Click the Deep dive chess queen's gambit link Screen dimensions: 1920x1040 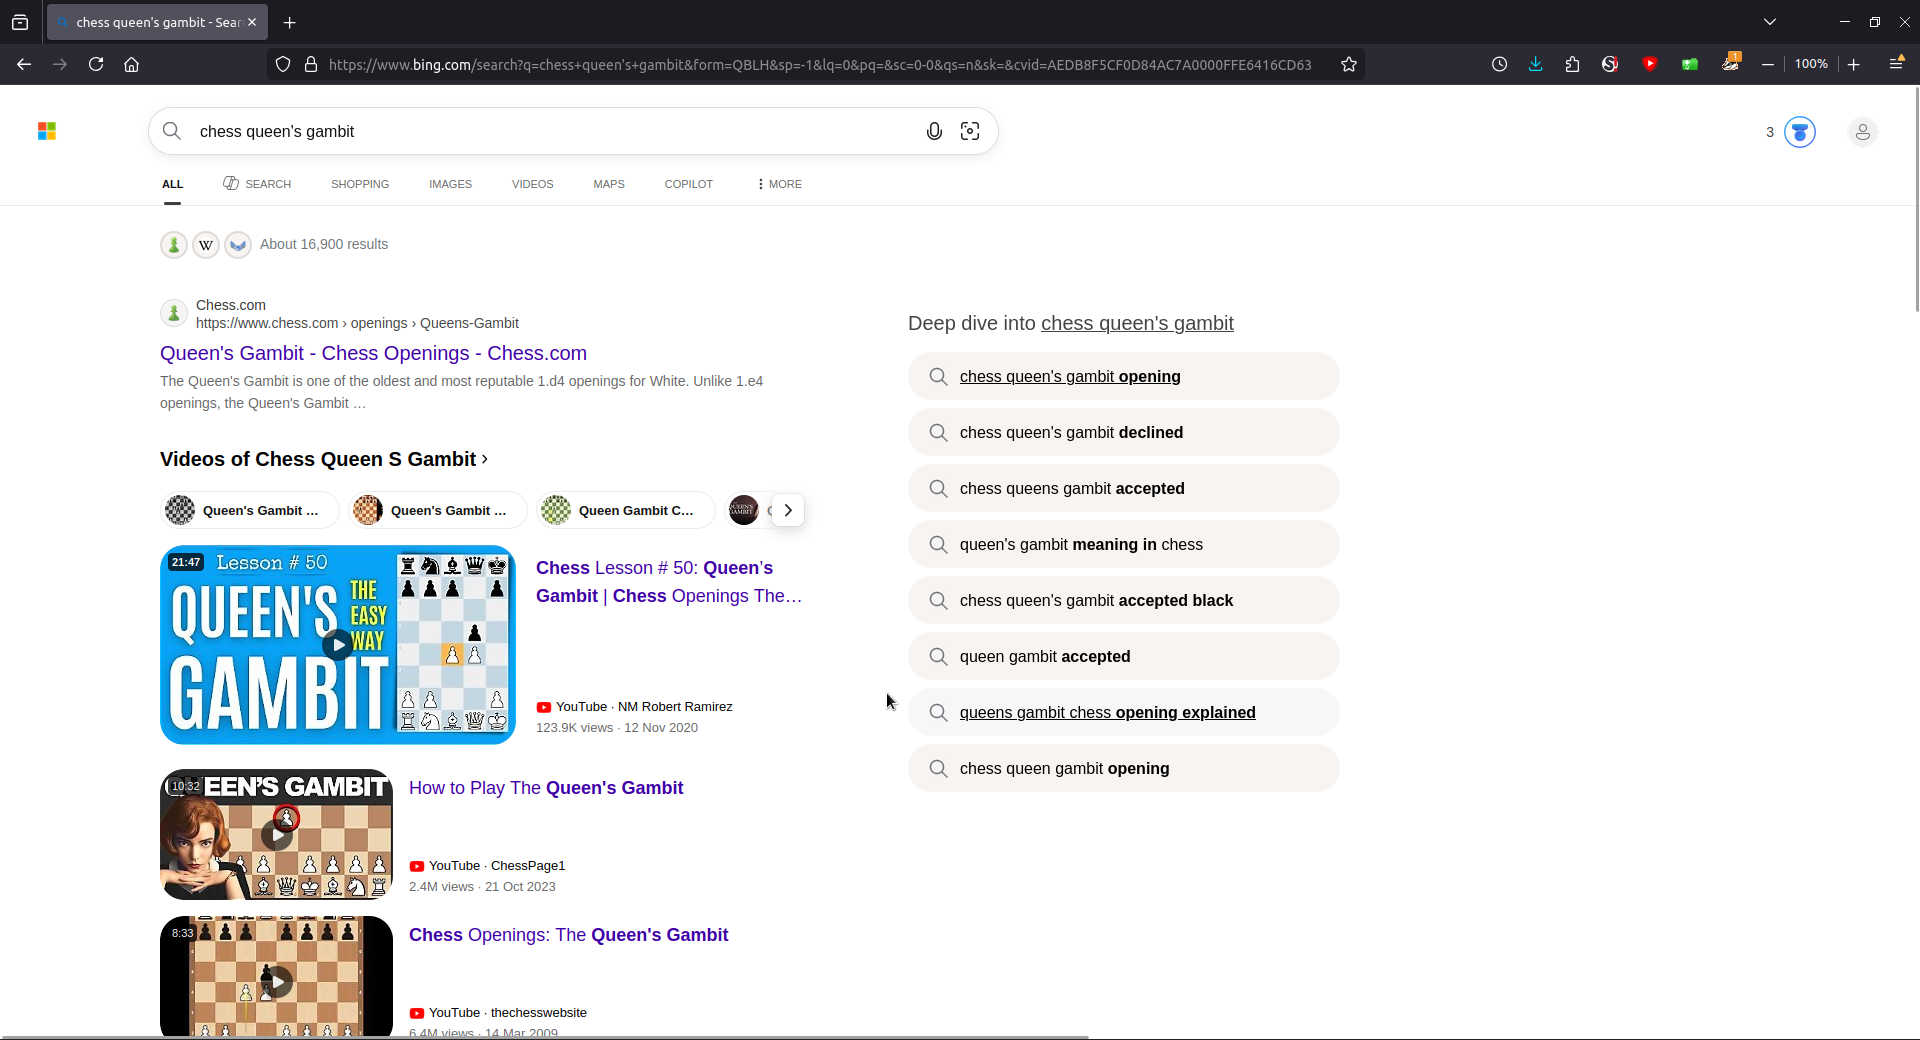click(x=1137, y=323)
